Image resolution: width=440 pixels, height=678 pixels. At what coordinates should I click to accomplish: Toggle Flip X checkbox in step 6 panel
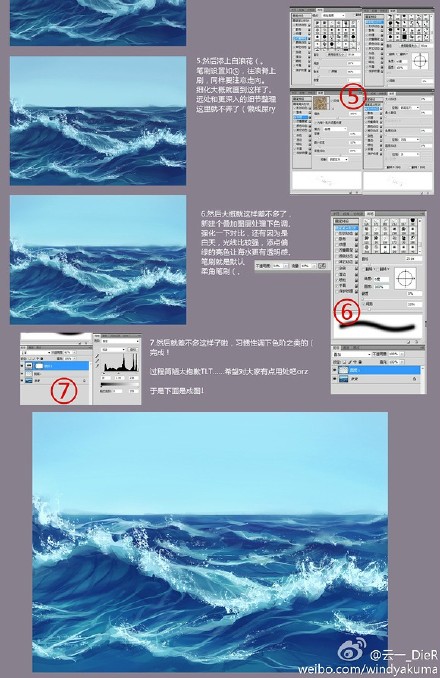(363, 269)
